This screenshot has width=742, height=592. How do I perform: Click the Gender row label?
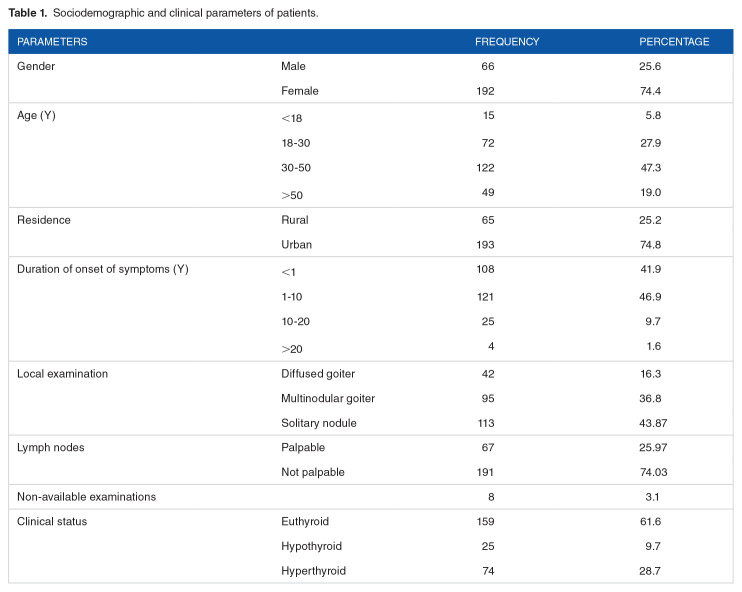(35, 66)
